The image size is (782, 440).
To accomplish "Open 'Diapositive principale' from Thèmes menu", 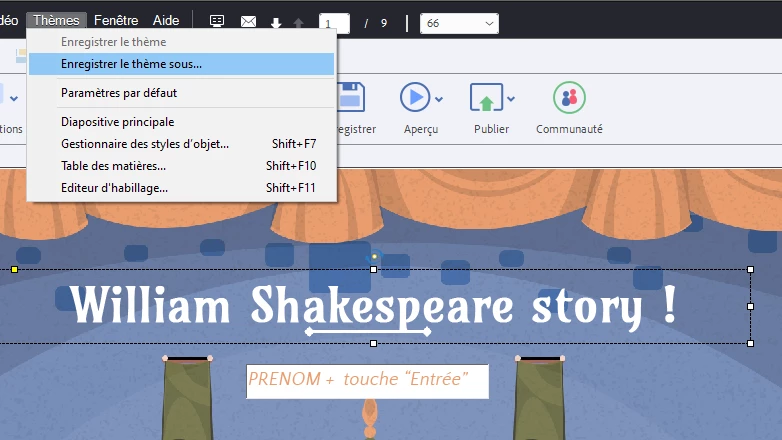I will 182,122.
